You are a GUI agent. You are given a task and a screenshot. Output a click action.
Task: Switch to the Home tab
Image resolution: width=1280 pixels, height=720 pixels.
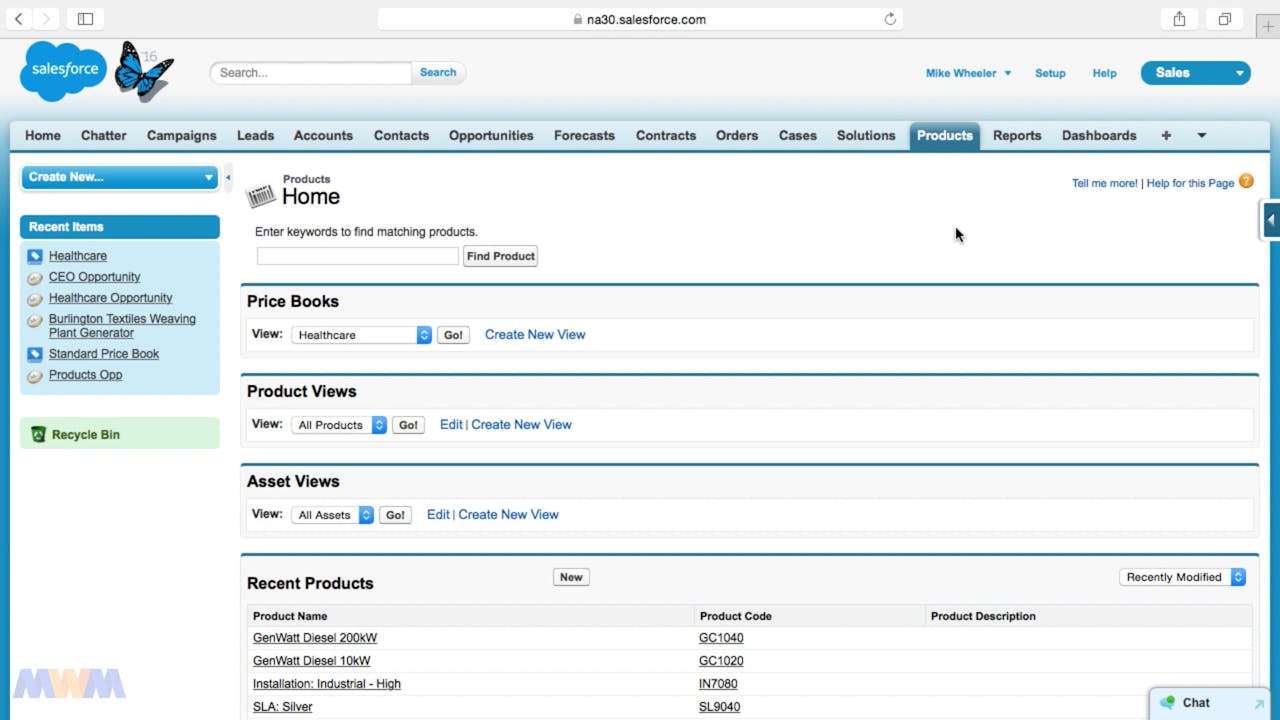tap(43, 135)
